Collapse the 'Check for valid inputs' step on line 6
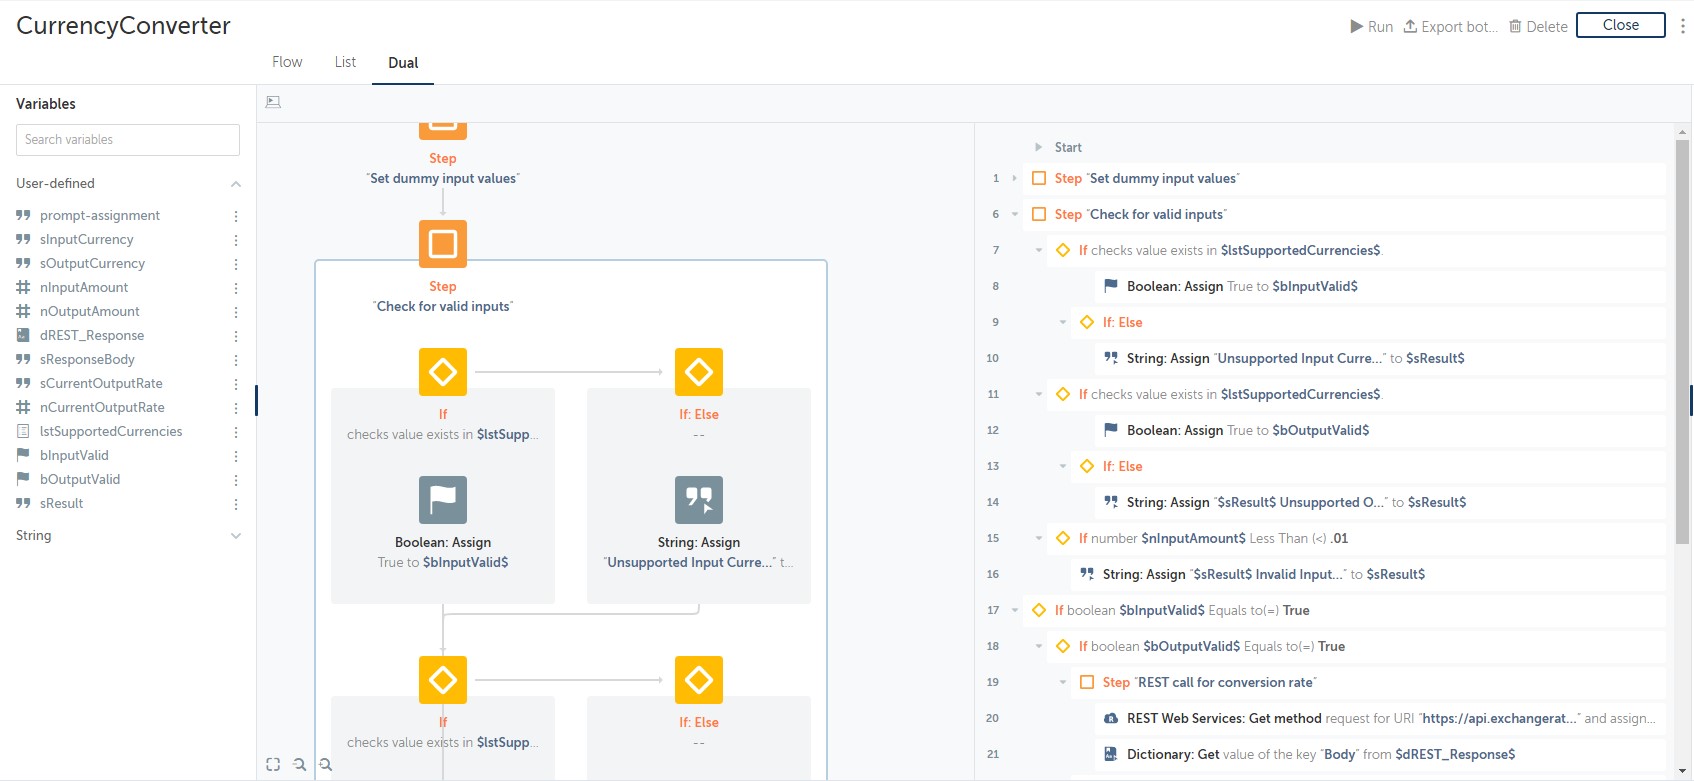 [1014, 214]
